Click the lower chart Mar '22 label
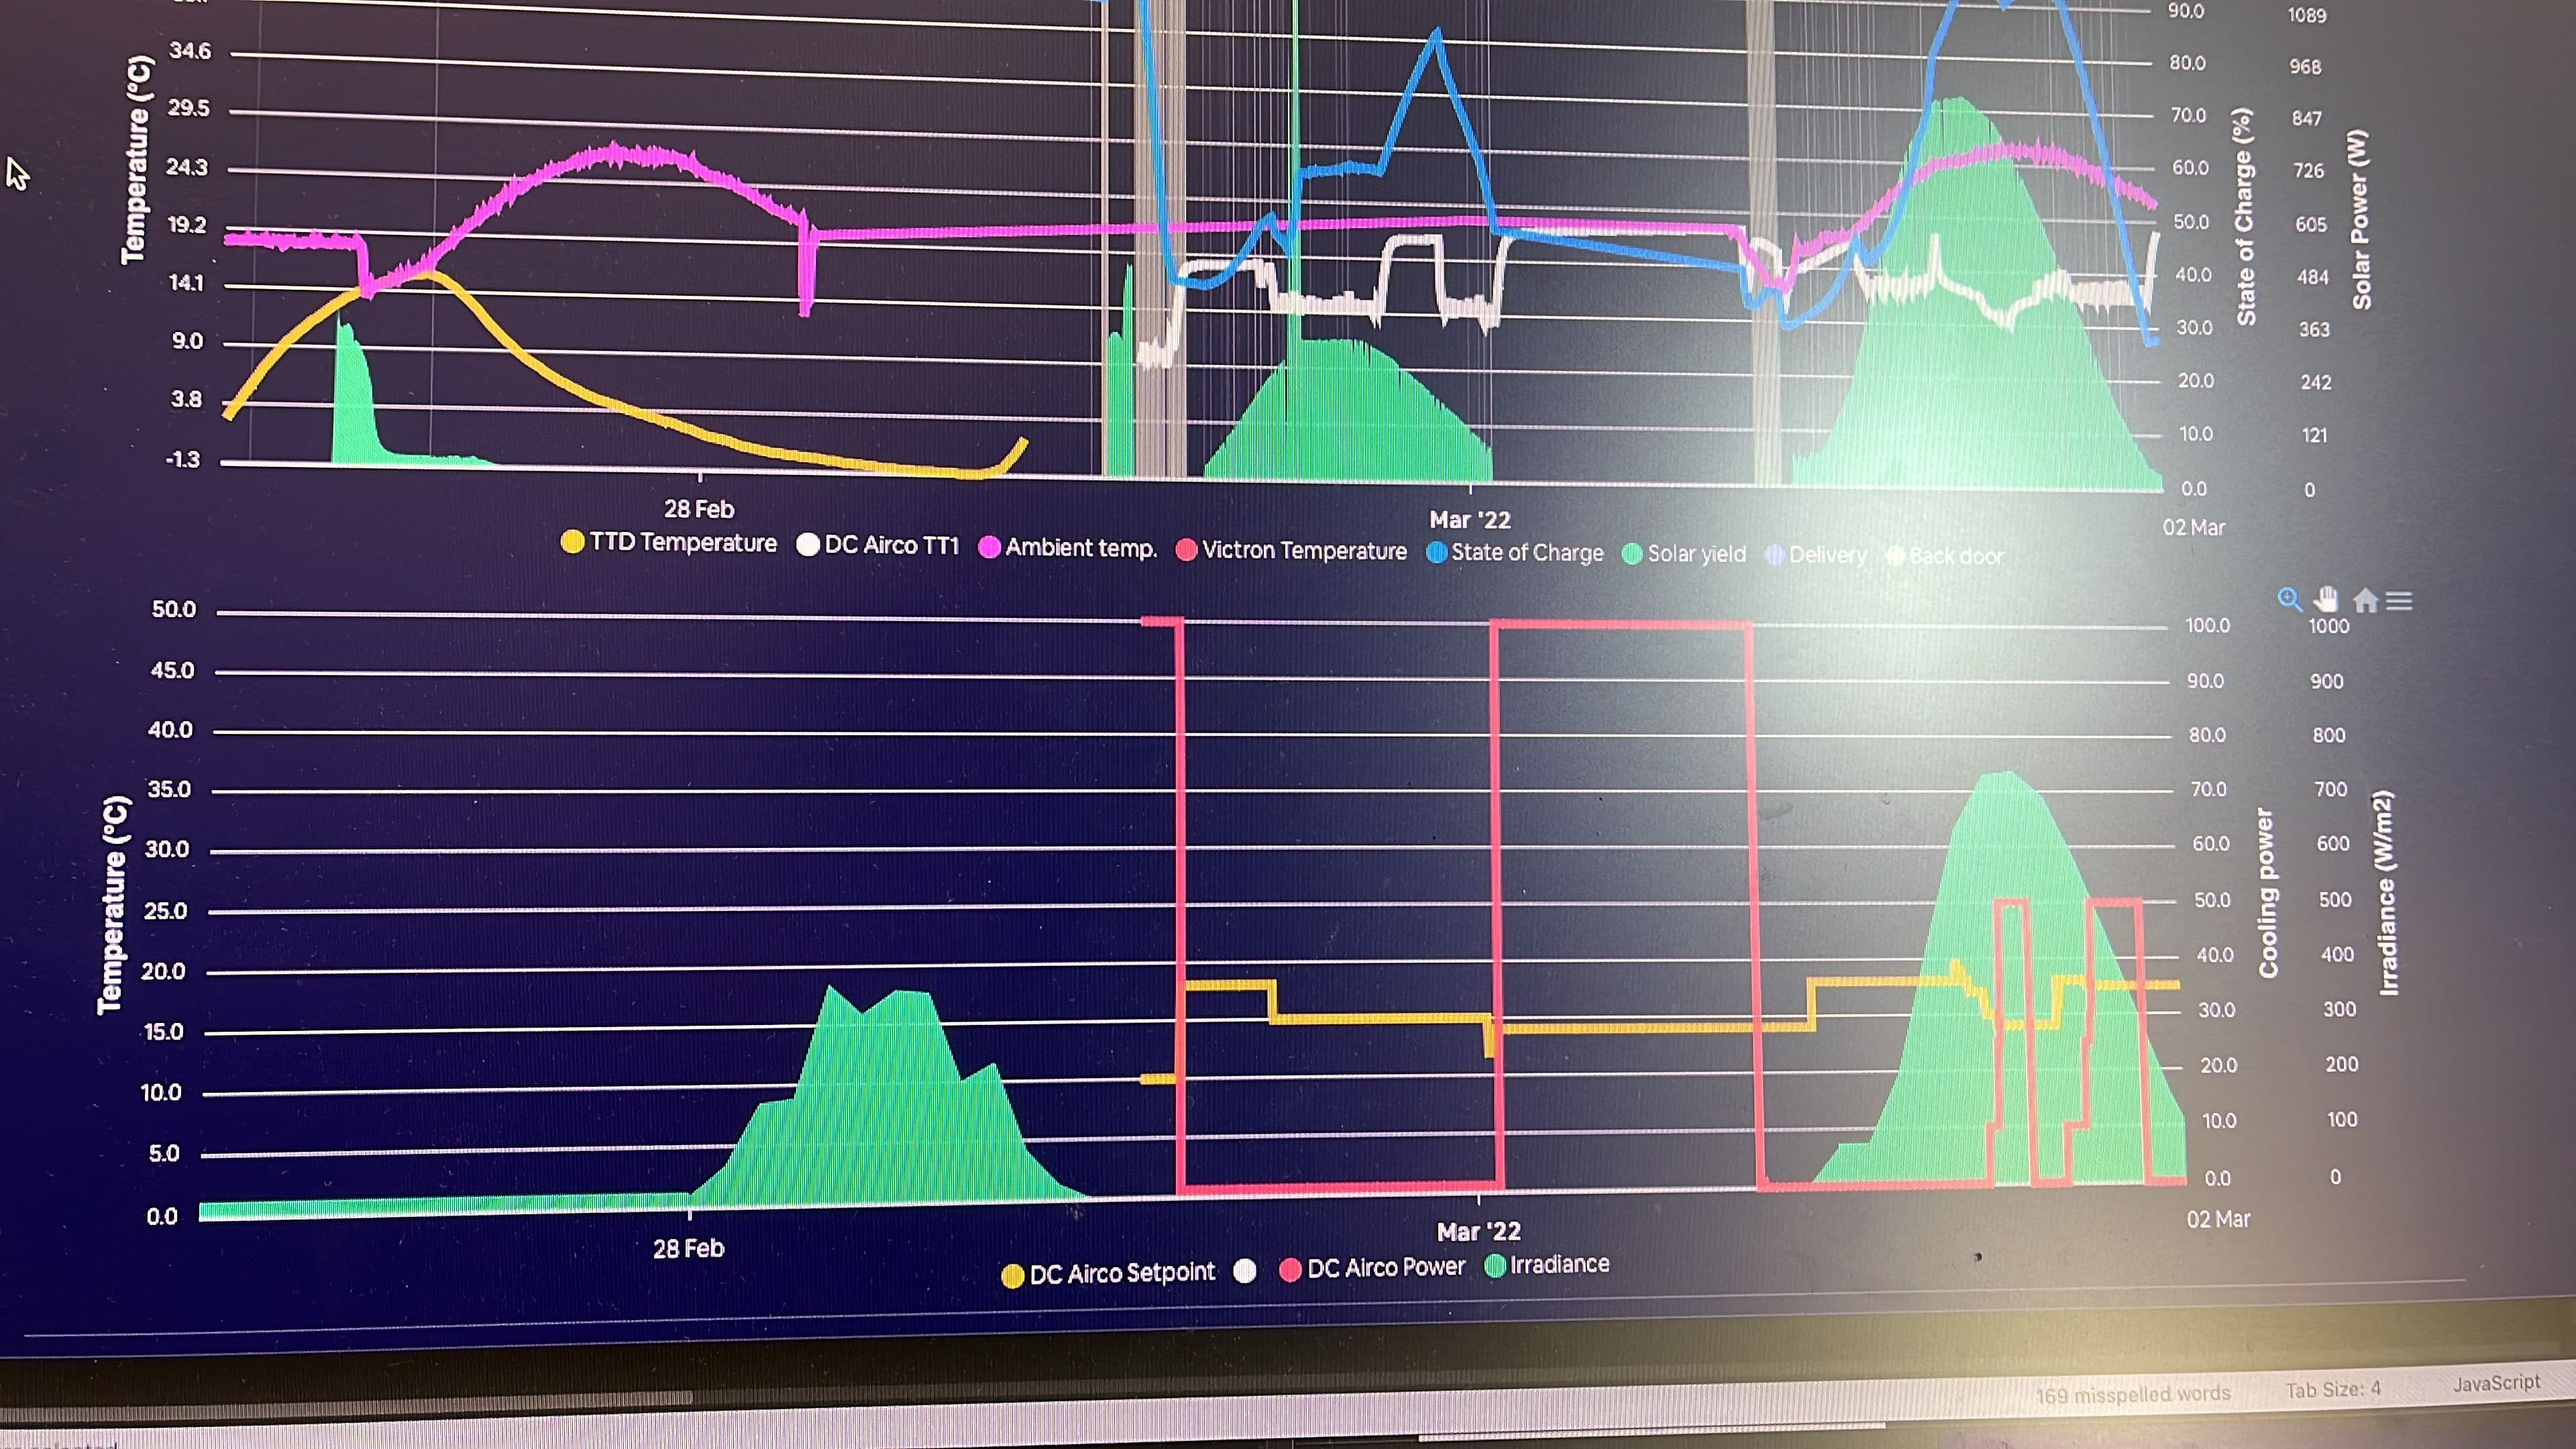The image size is (2576, 1449). 1478,1231
